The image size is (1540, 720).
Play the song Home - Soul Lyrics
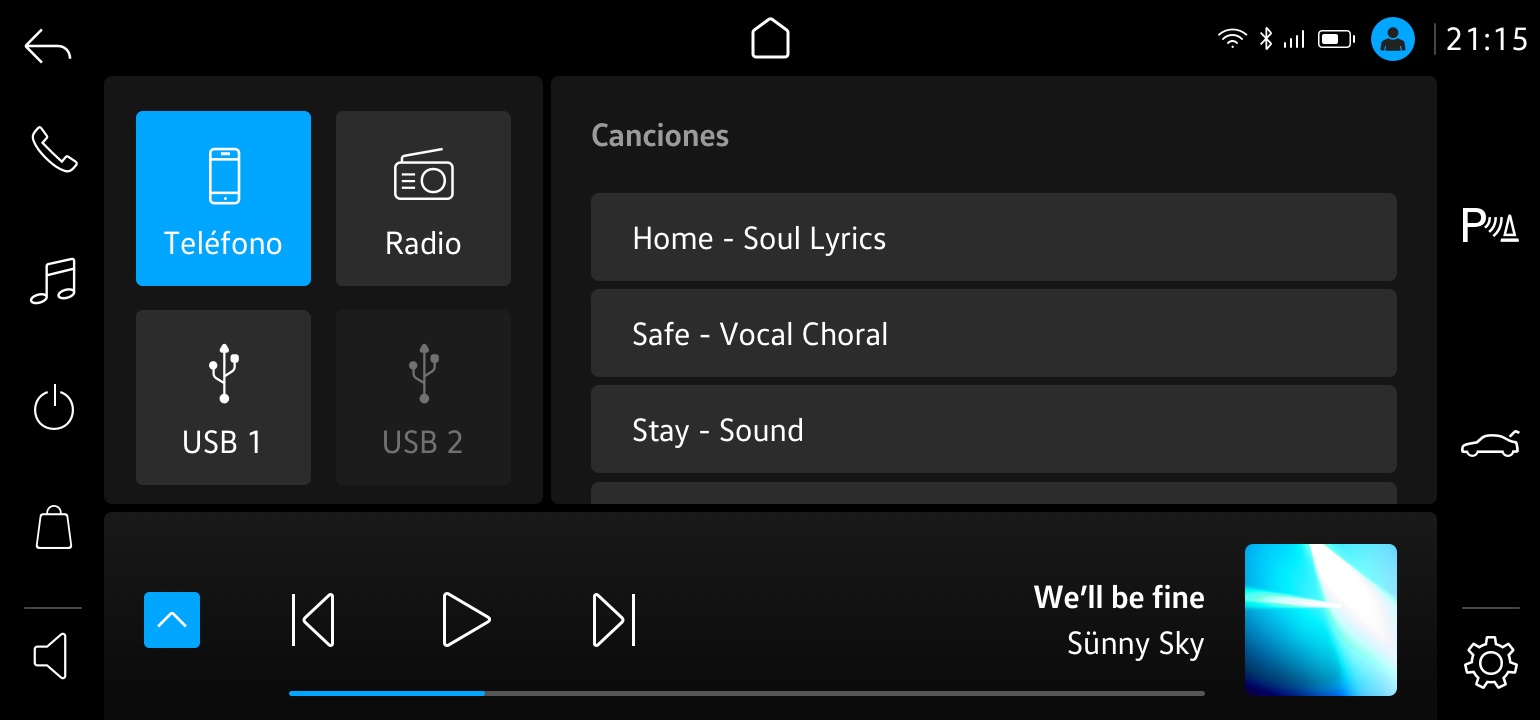click(993, 237)
